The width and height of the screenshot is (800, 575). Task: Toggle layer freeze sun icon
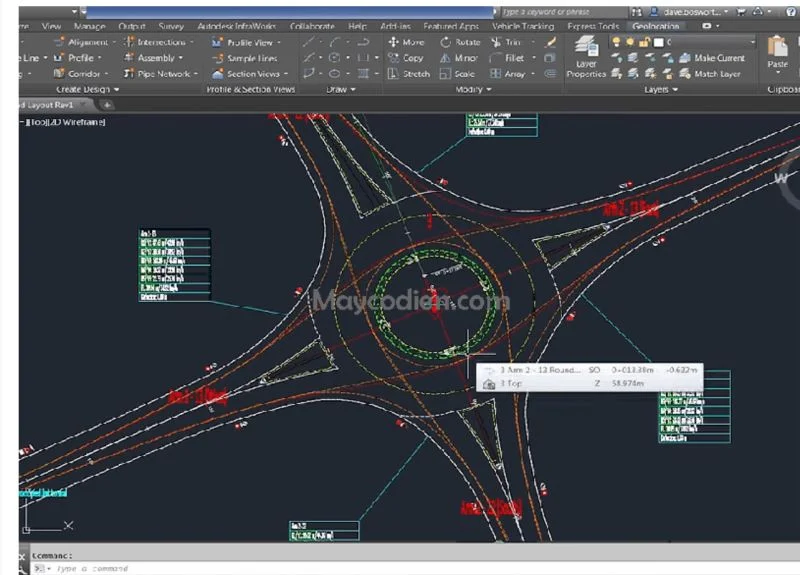click(x=630, y=41)
